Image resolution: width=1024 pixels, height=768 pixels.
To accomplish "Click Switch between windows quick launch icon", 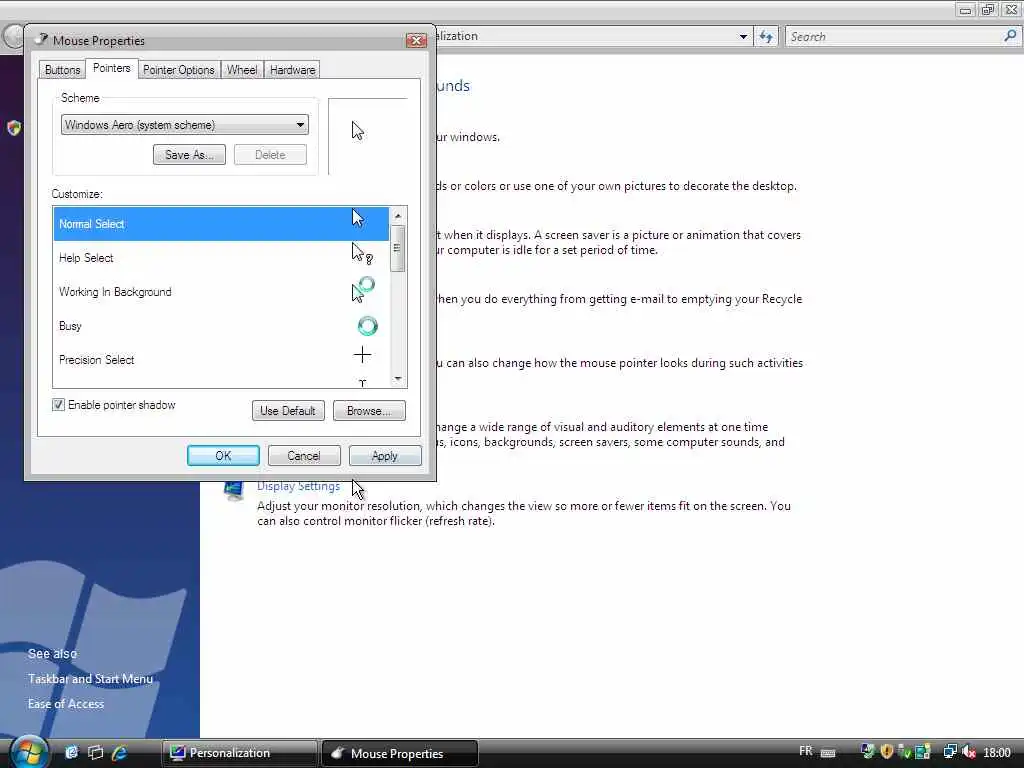I will point(95,752).
